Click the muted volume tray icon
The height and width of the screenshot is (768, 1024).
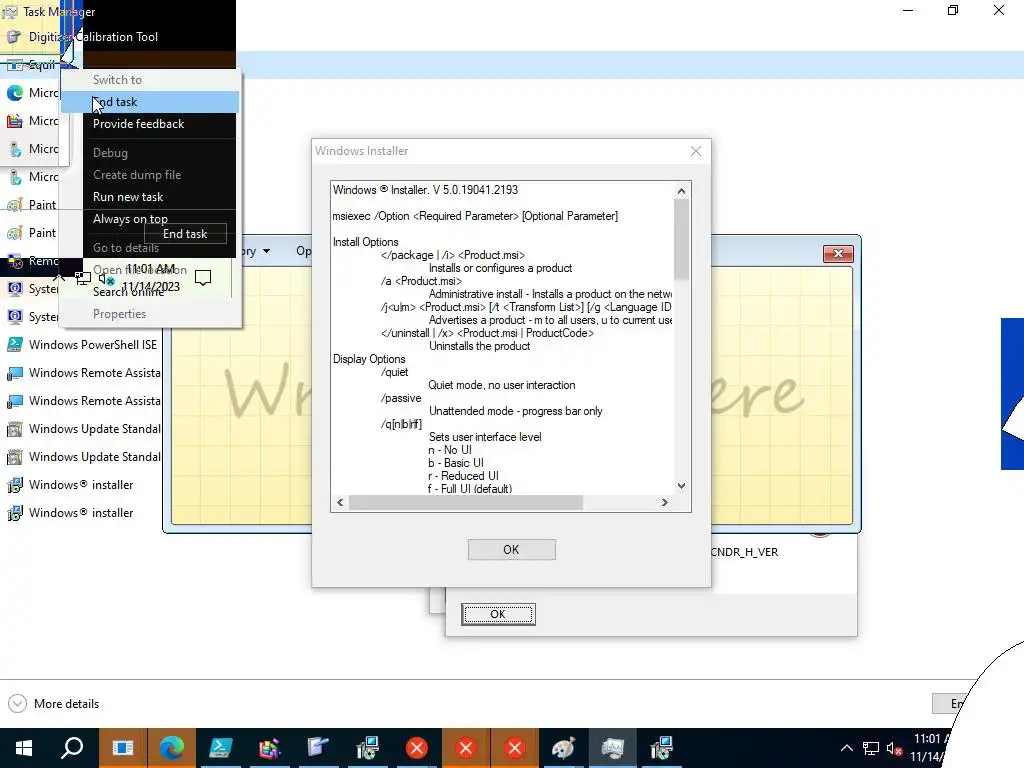point(895,748)
